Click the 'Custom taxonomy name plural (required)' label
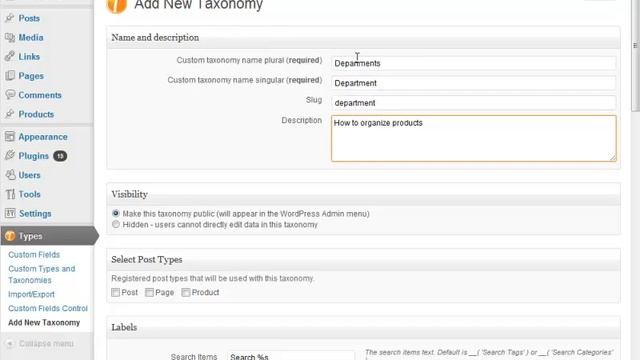 coord(249,60)
